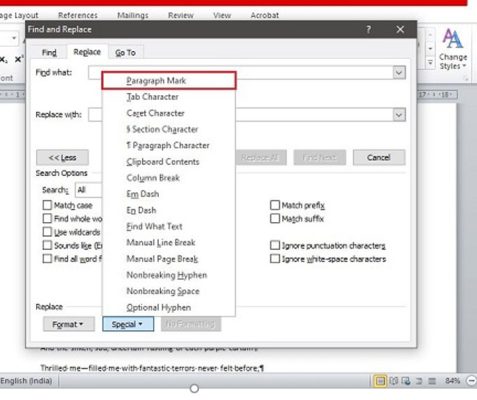477x400 pixels.
Task: Enable the Match prefix checkbox
Action: (x=275, y=205)
